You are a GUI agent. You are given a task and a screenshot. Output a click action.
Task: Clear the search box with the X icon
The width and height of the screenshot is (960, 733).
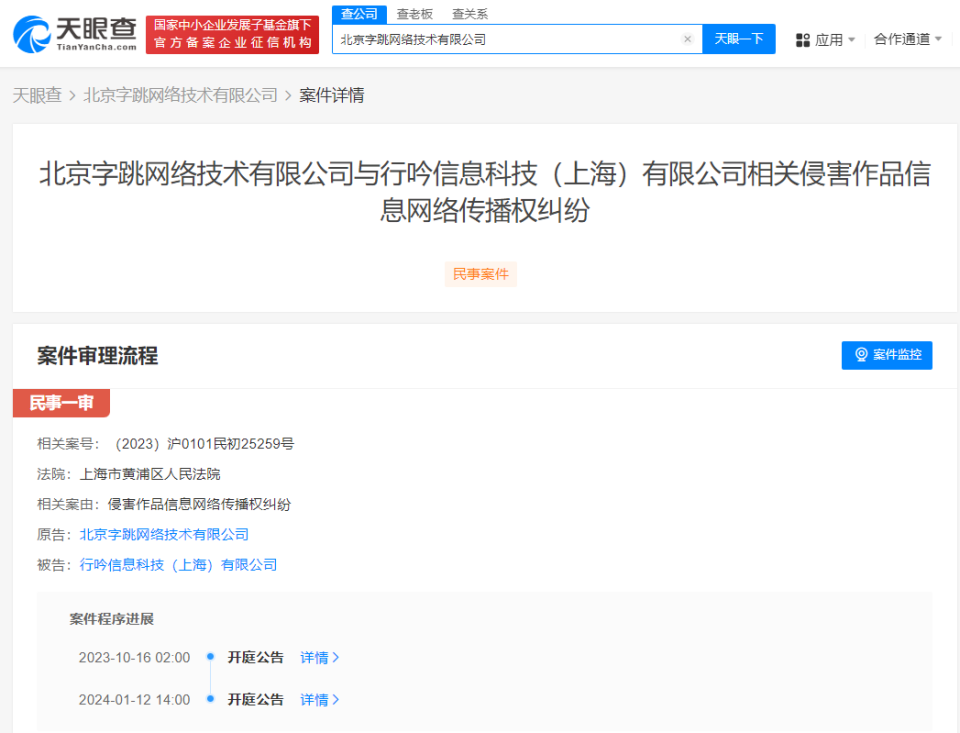tap(687, 39)
